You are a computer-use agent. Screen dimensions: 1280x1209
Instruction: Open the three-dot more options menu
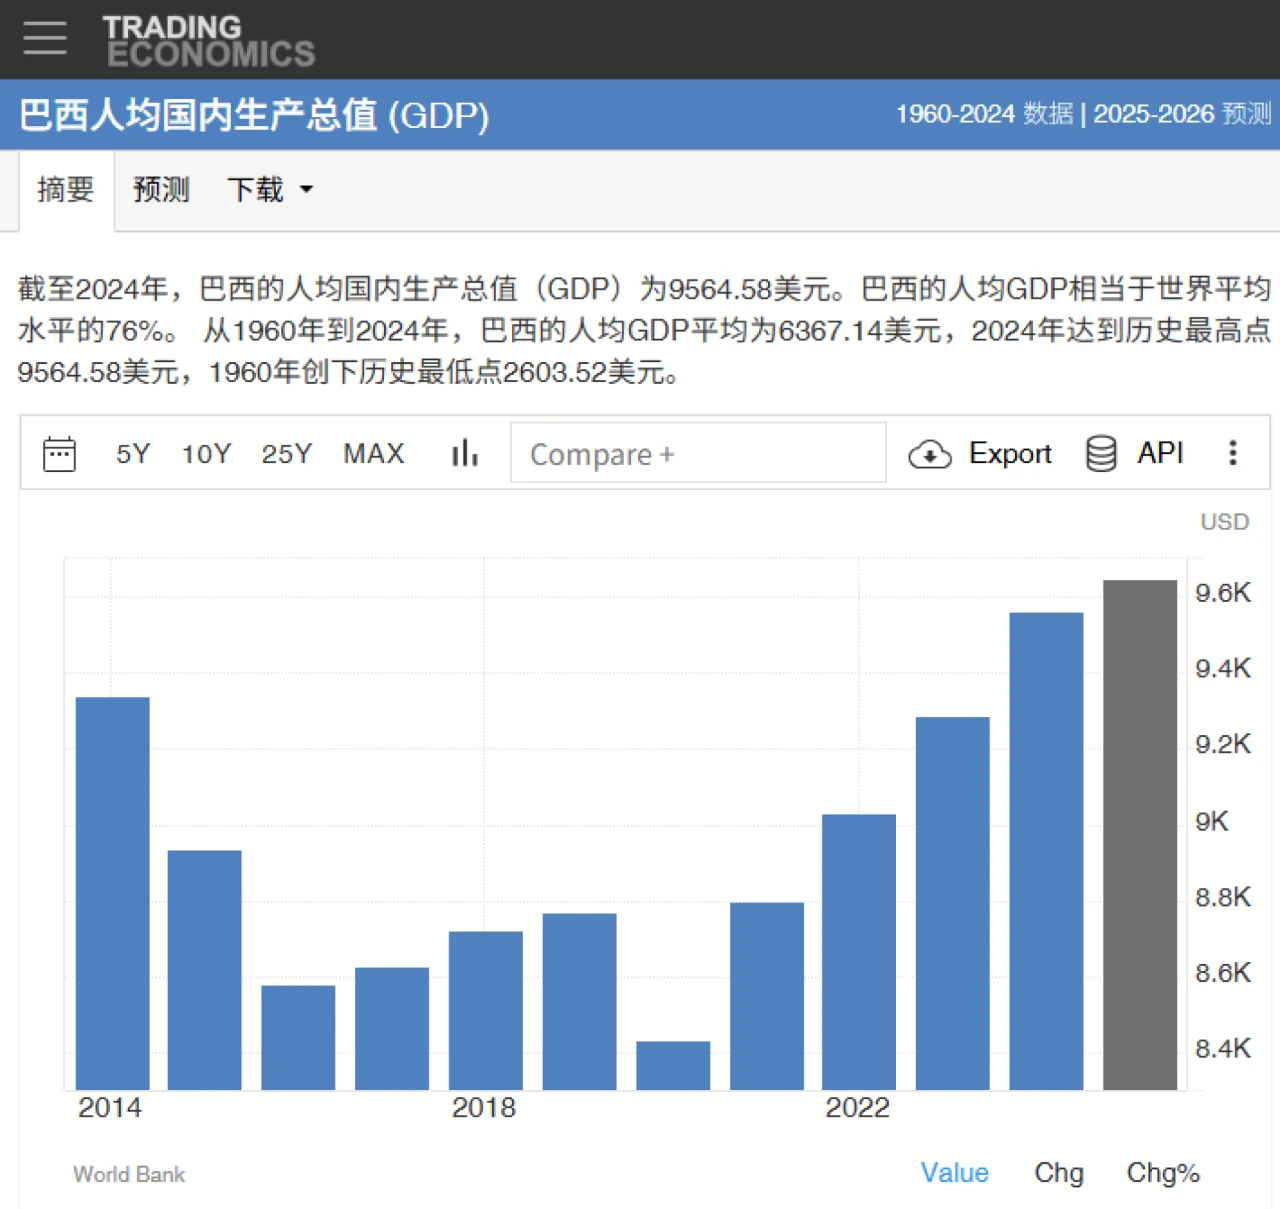tap(1232, 453)
